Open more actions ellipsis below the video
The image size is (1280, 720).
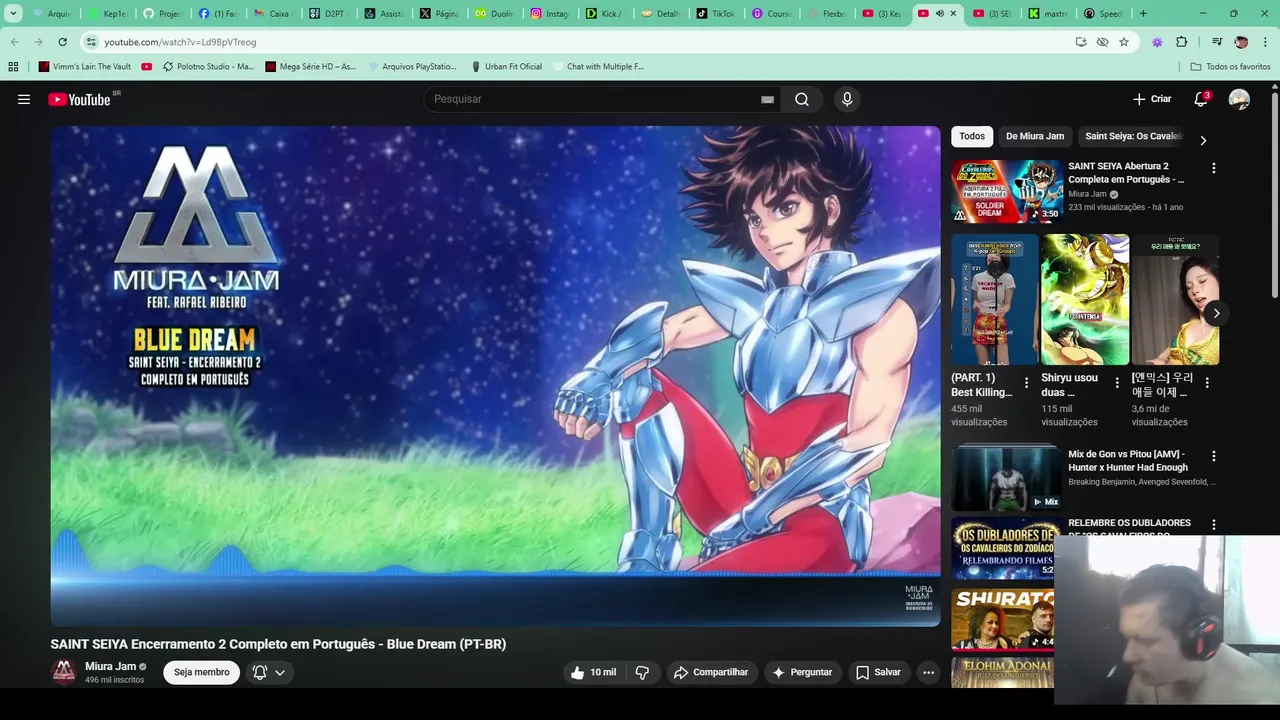tap(928, 672)
